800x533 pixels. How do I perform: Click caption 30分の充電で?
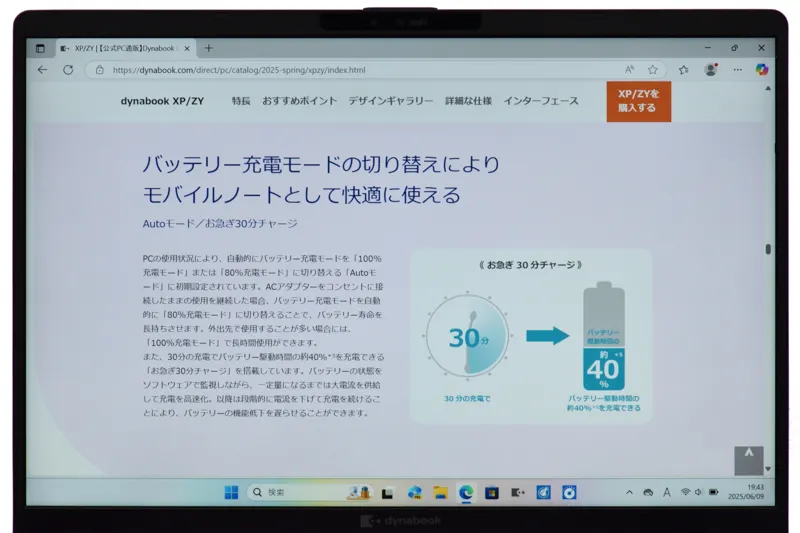pyautogui.click(x=467, y=398)
